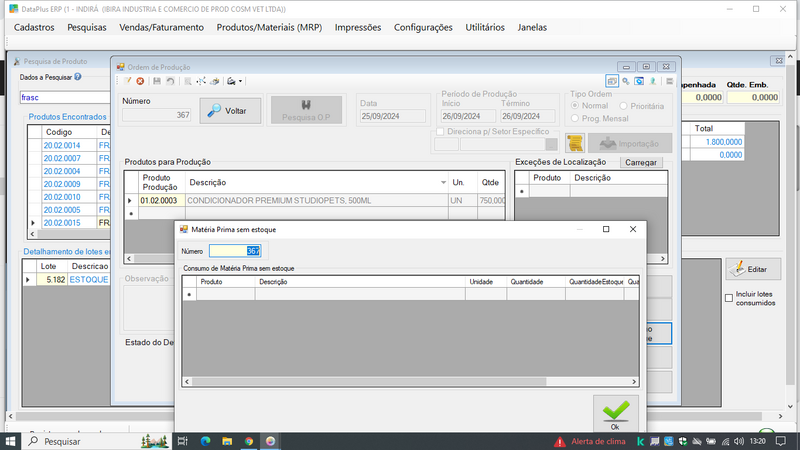The height and width of the screenshot is (450, 800).
Task: Click the CONDICIONADOR PREMIUM STUDIOPETS description cell
Action: coord(317,201)
